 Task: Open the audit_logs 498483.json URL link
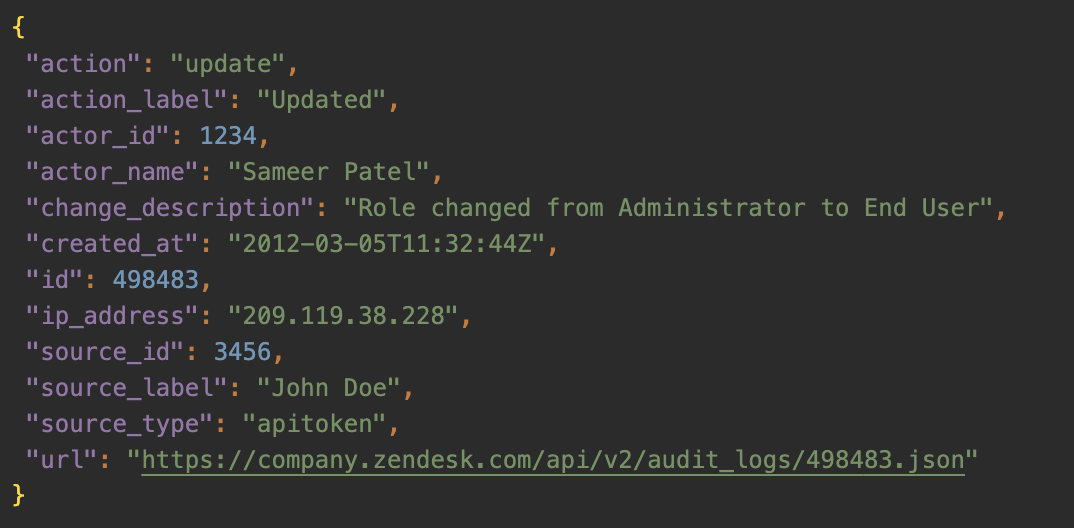[553, 460]
